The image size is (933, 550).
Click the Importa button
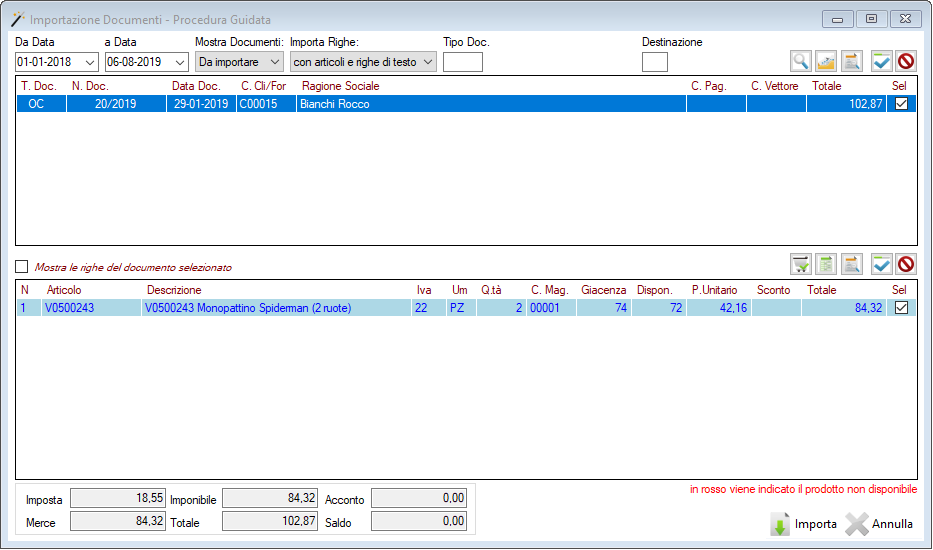click(803, 524)
